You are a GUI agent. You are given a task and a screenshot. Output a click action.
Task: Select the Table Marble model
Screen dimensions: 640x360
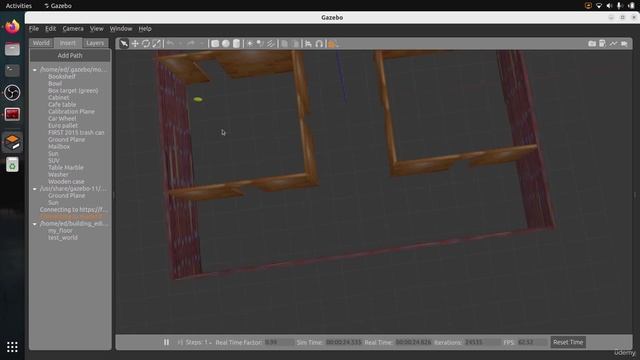point(66,167)
